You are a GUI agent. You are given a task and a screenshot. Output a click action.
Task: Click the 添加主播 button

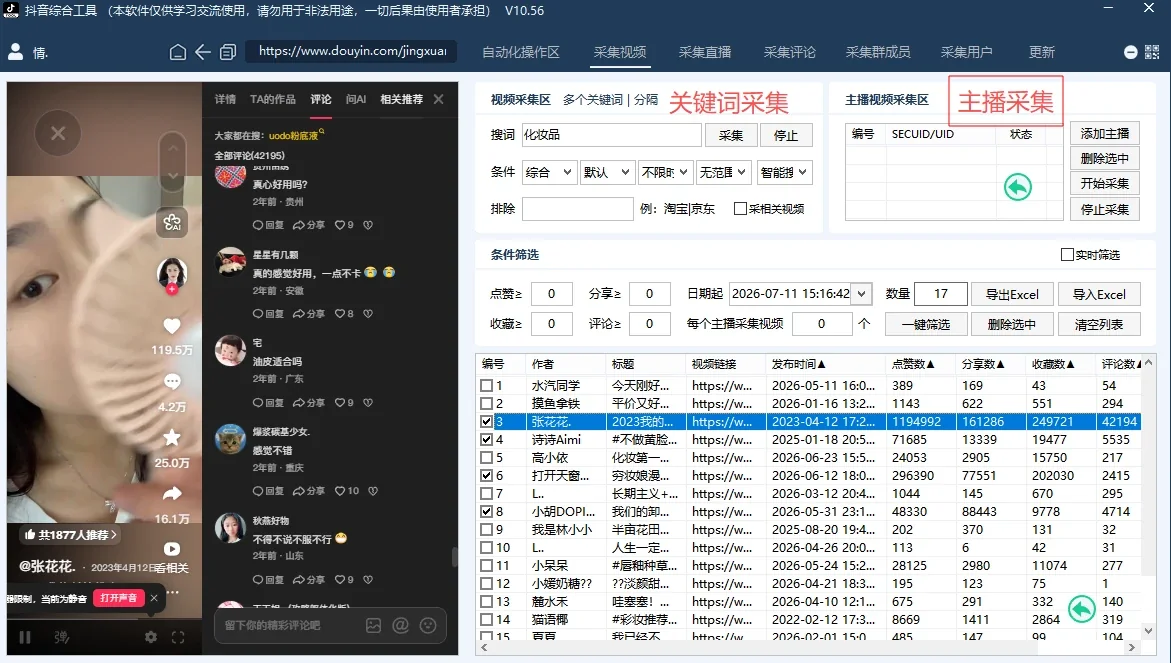coord(1105,134)
